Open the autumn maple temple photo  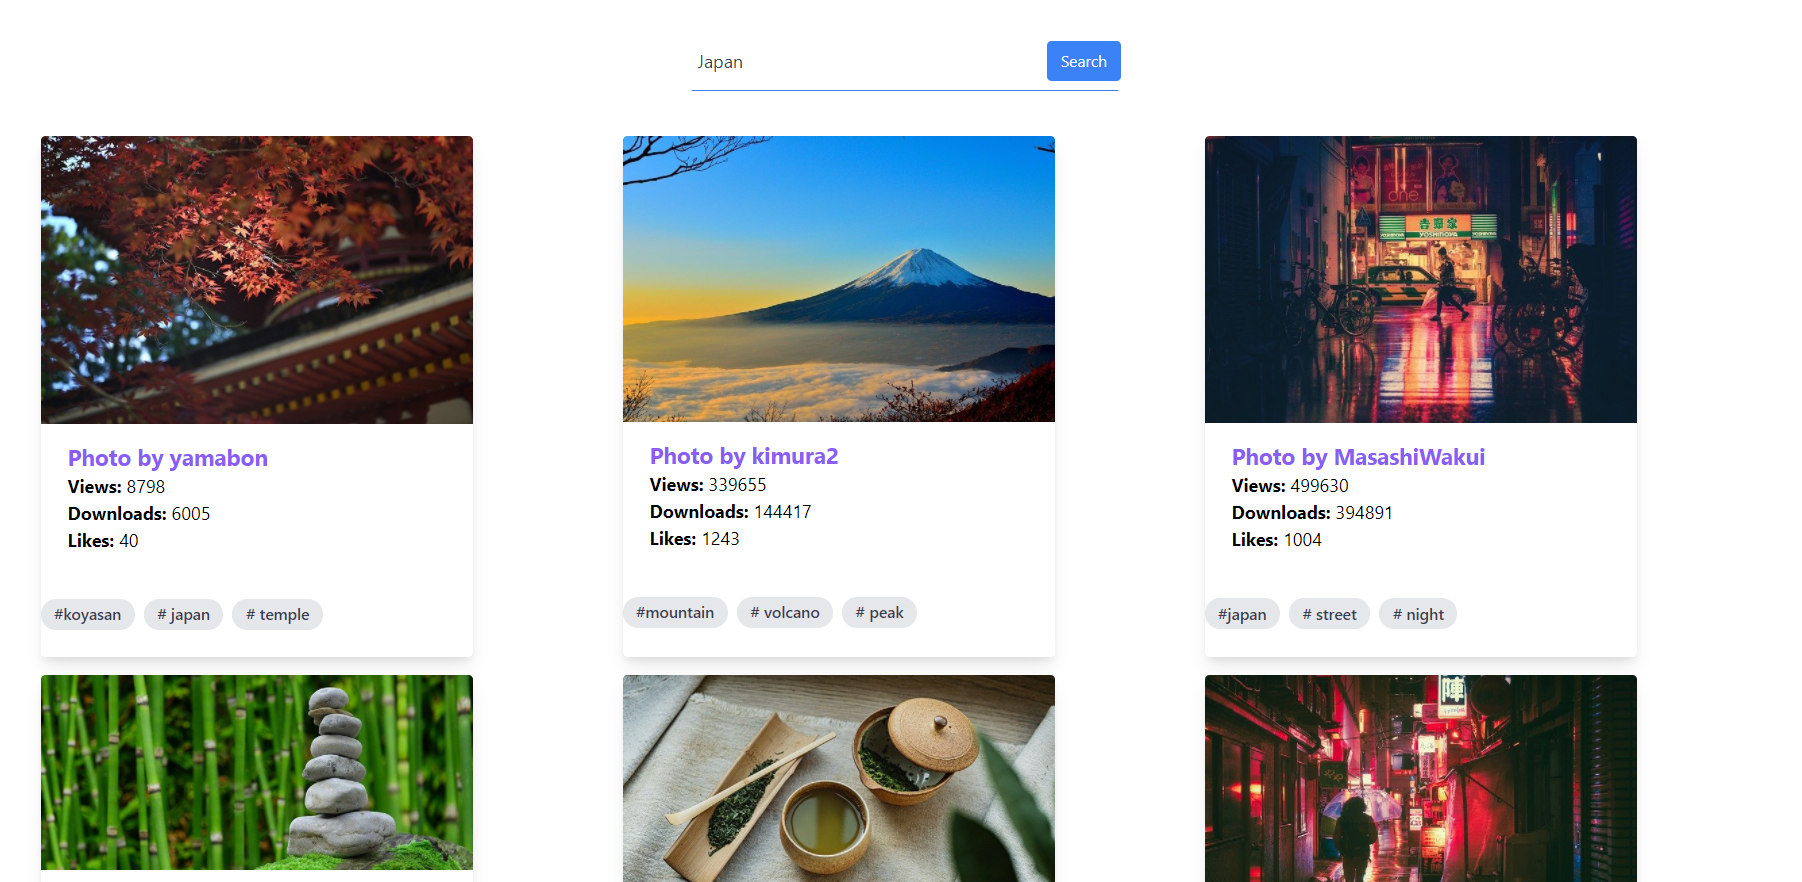coord(257,280)
